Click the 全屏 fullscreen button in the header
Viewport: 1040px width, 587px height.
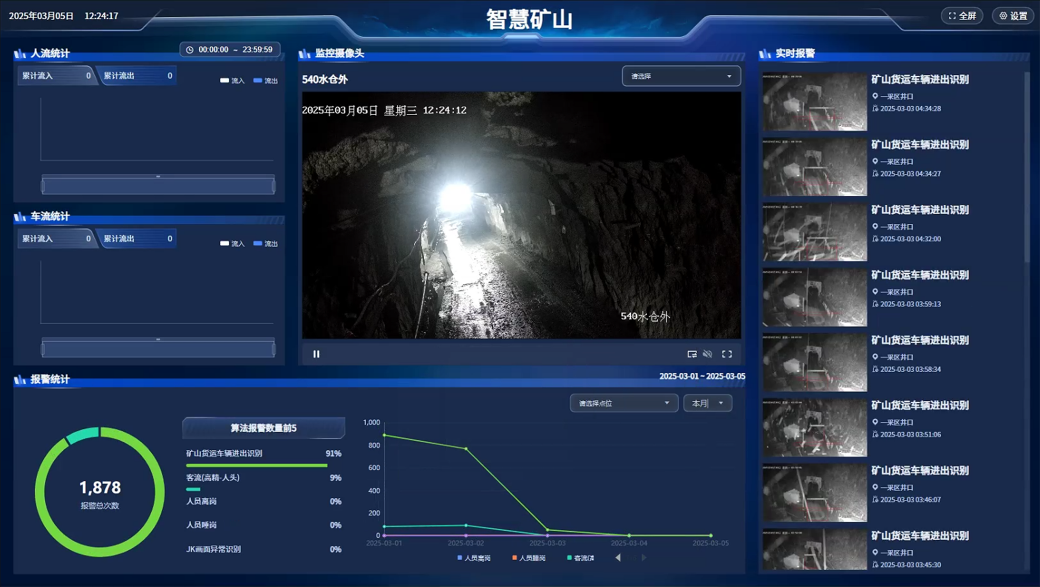(962, 16)
